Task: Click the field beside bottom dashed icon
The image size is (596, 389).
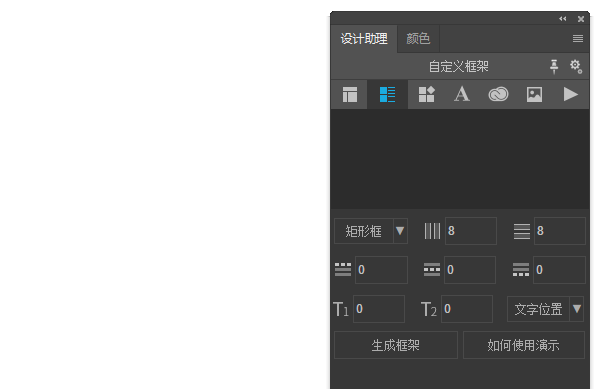Action: click(x=559, y=270)
